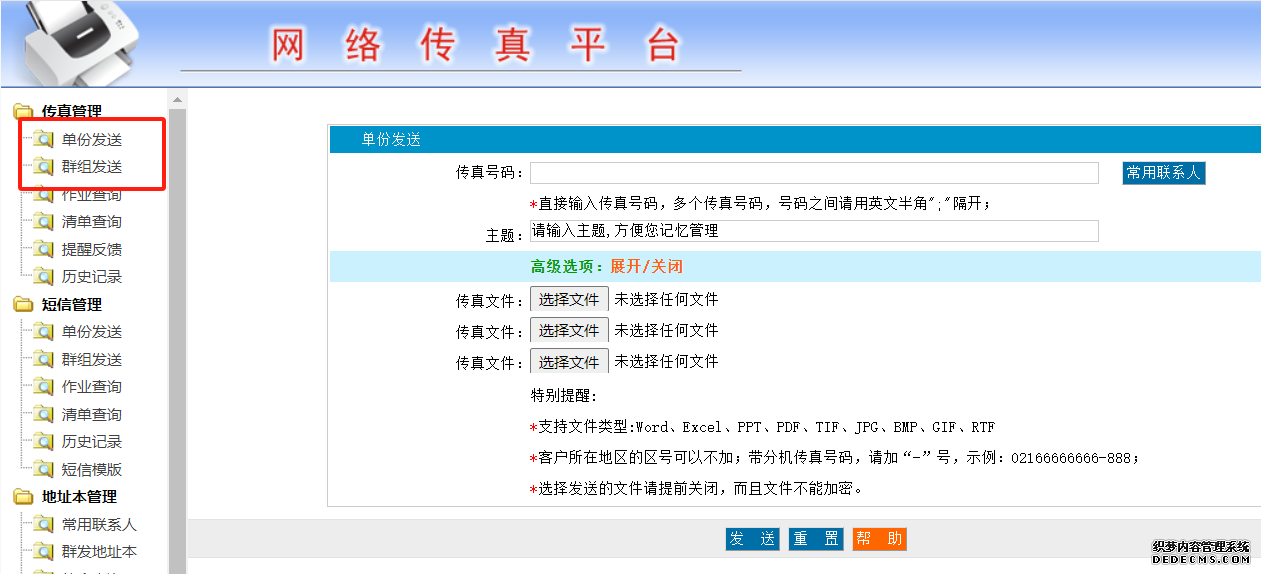The width and height of the screenshot is (1261, 574).
Task: Click the 短信管理 folder icon
Action: [x=23, y=305]
